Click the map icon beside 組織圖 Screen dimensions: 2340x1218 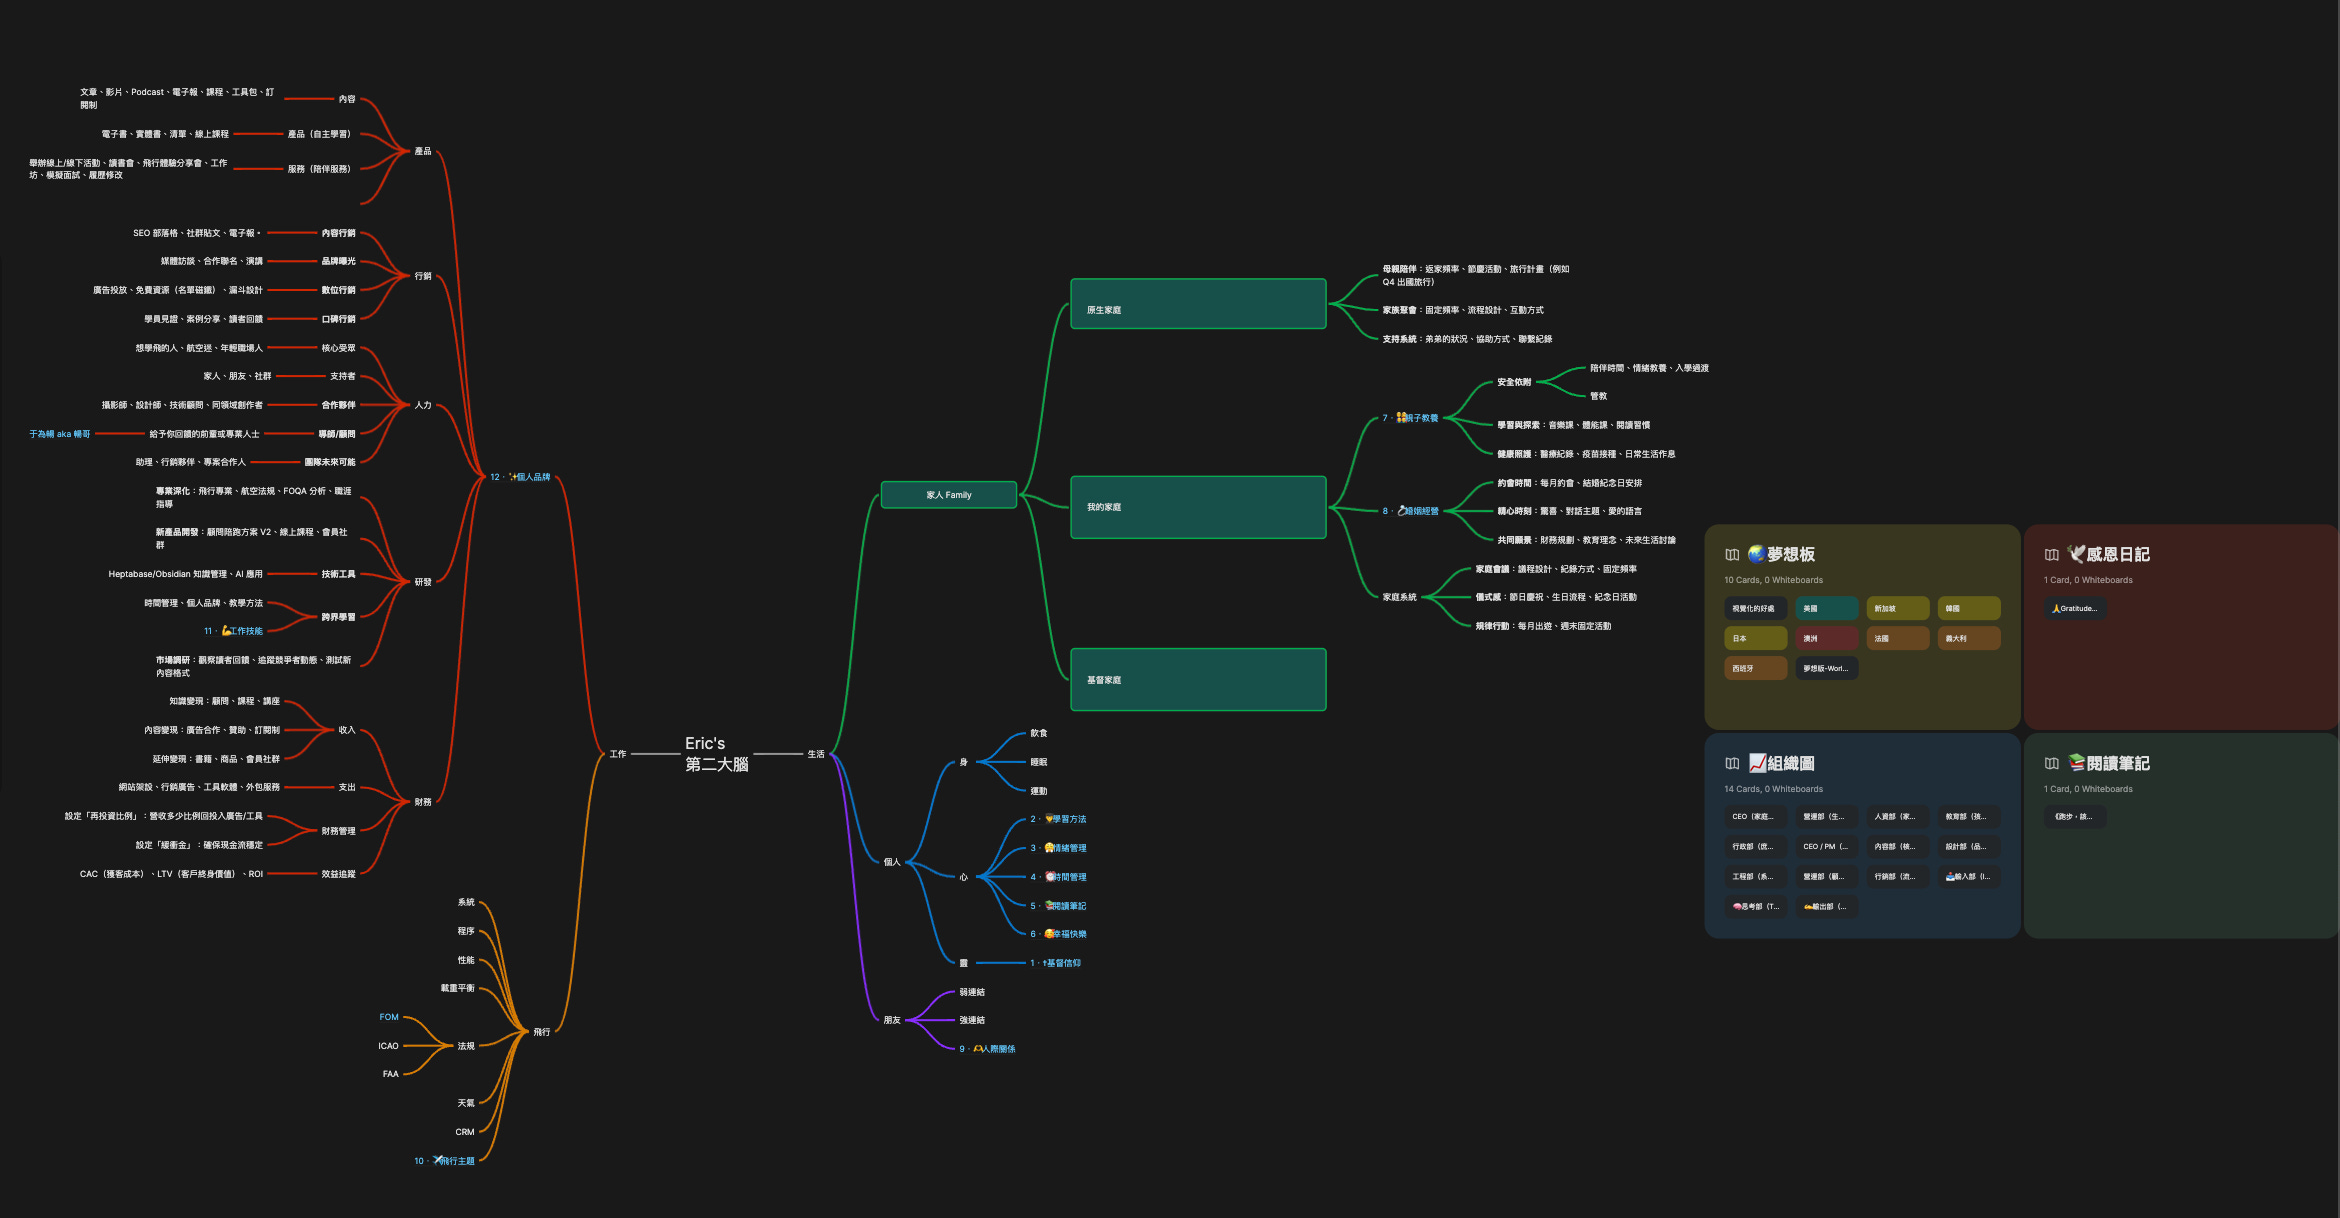1732,764
